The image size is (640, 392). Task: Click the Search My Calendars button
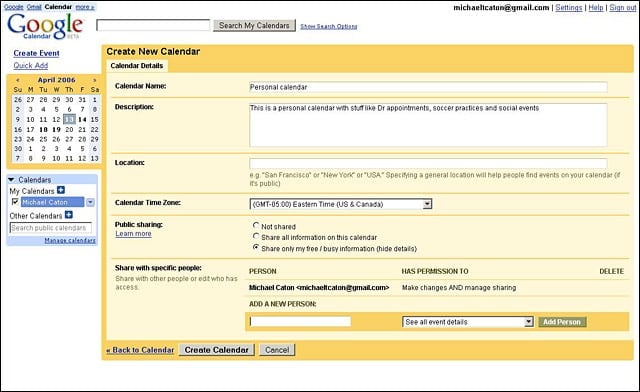(x=254, y=25)
